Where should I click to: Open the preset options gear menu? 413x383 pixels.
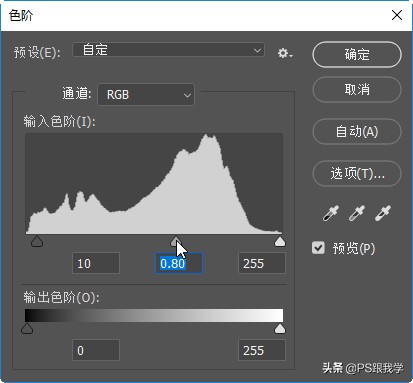tap(285, 53)
